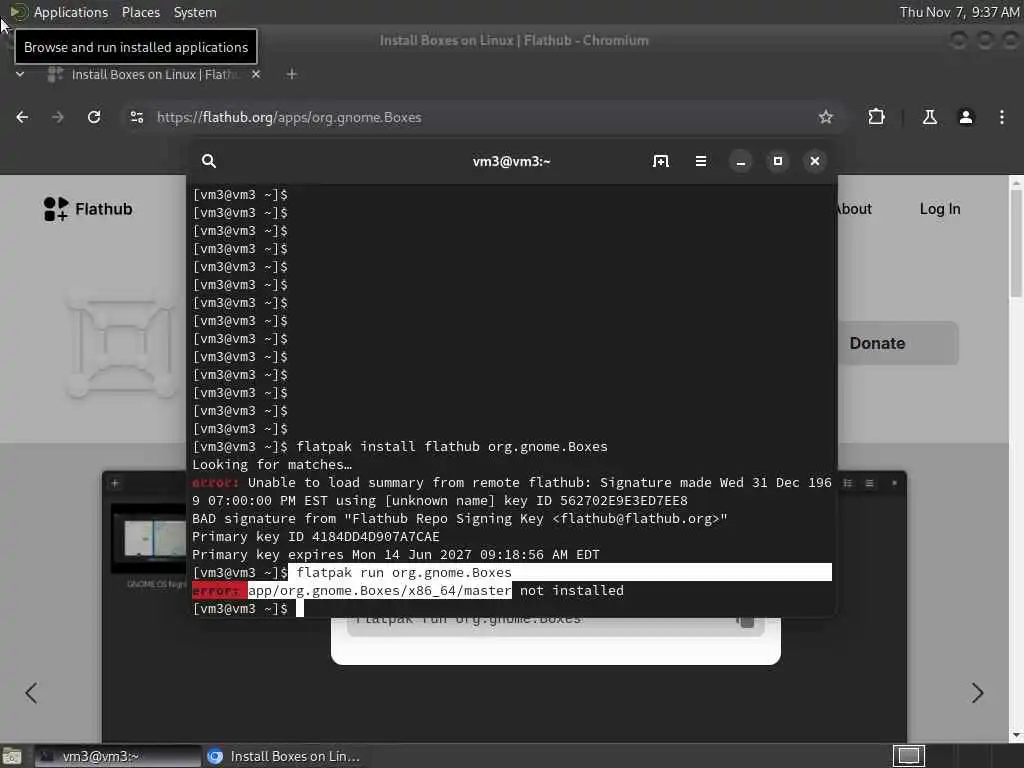
Task: Click the Primary key expires line
Action: tap(396, 554)
